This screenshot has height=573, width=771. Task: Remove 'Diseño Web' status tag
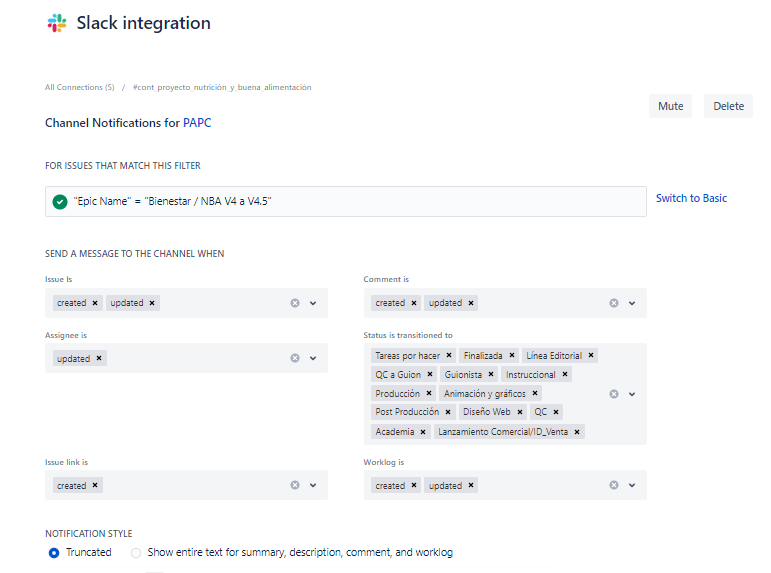click(520, 412)
